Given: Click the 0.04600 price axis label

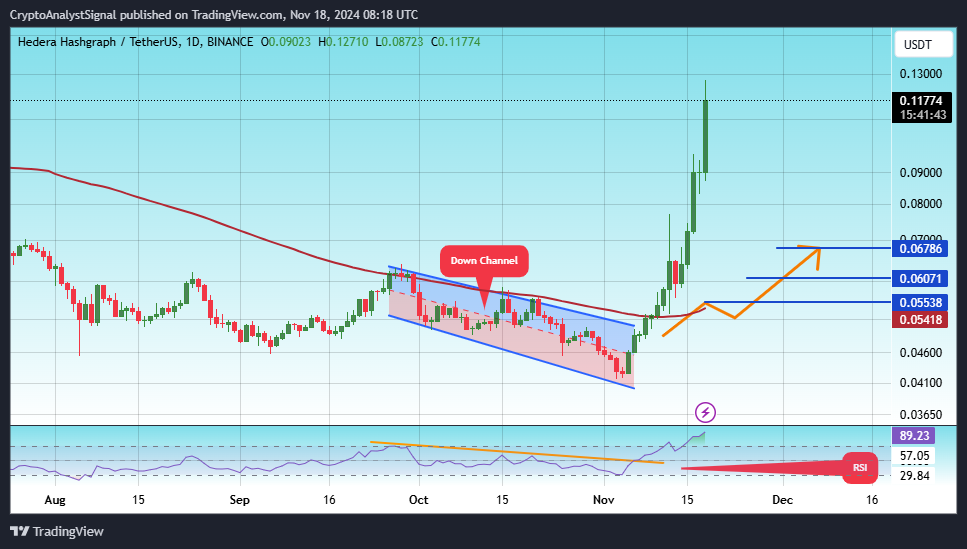Looking at the screenshot, I should pyautogui.click(x=921, y=353).
